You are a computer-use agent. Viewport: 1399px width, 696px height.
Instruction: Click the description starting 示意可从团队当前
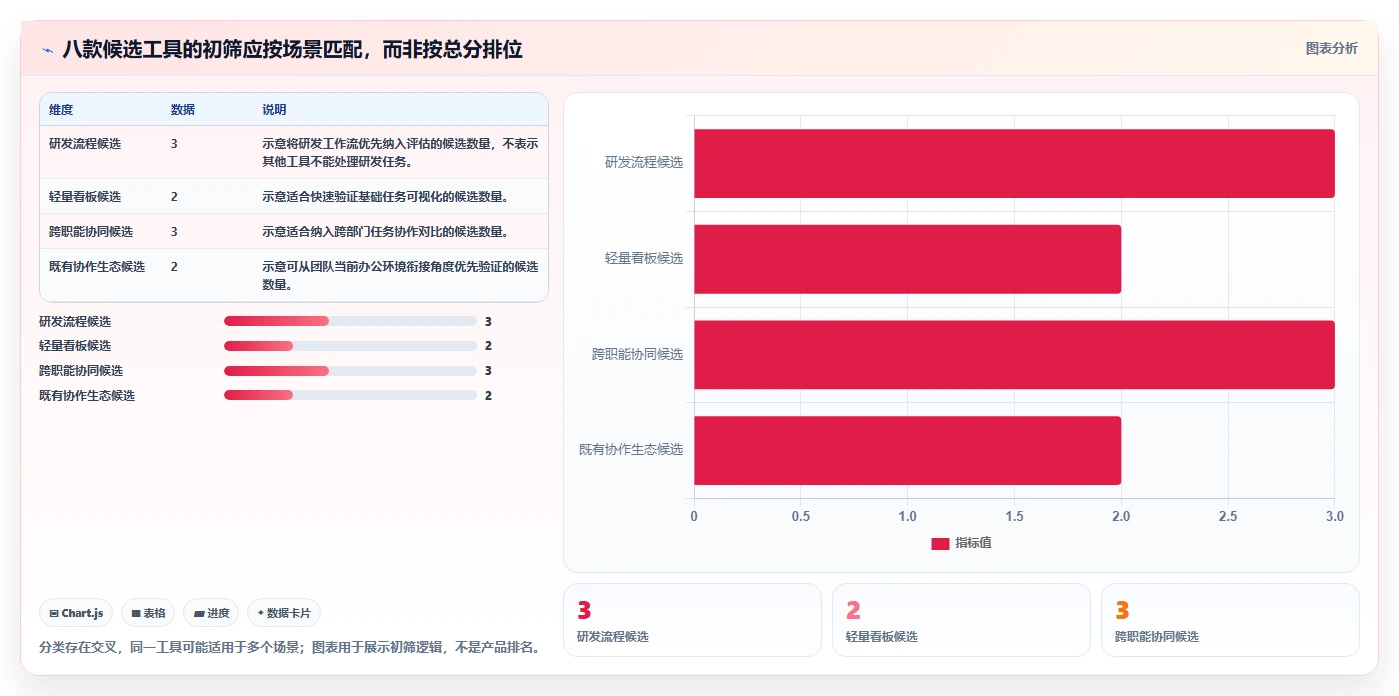400,276
